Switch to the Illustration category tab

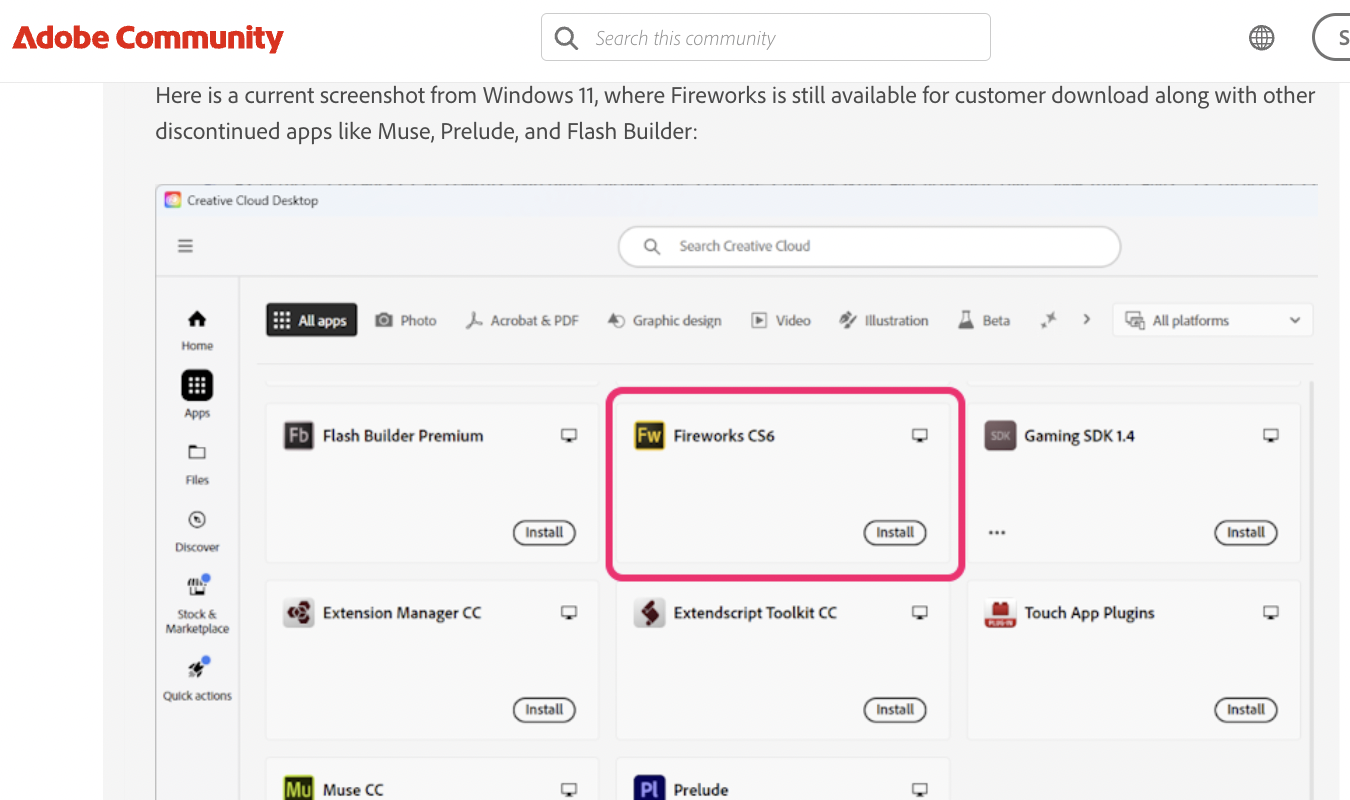point(884,320)
